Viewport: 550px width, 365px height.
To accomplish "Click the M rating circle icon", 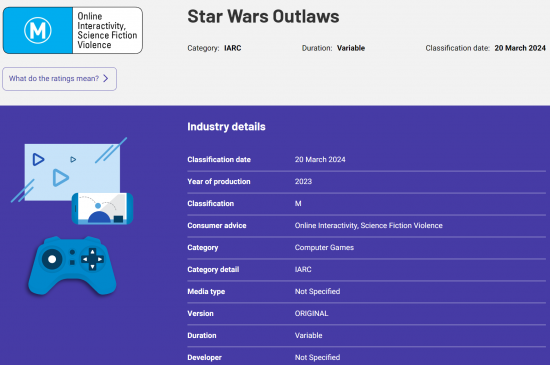I will pyautogui.click(x=38, y=31).
